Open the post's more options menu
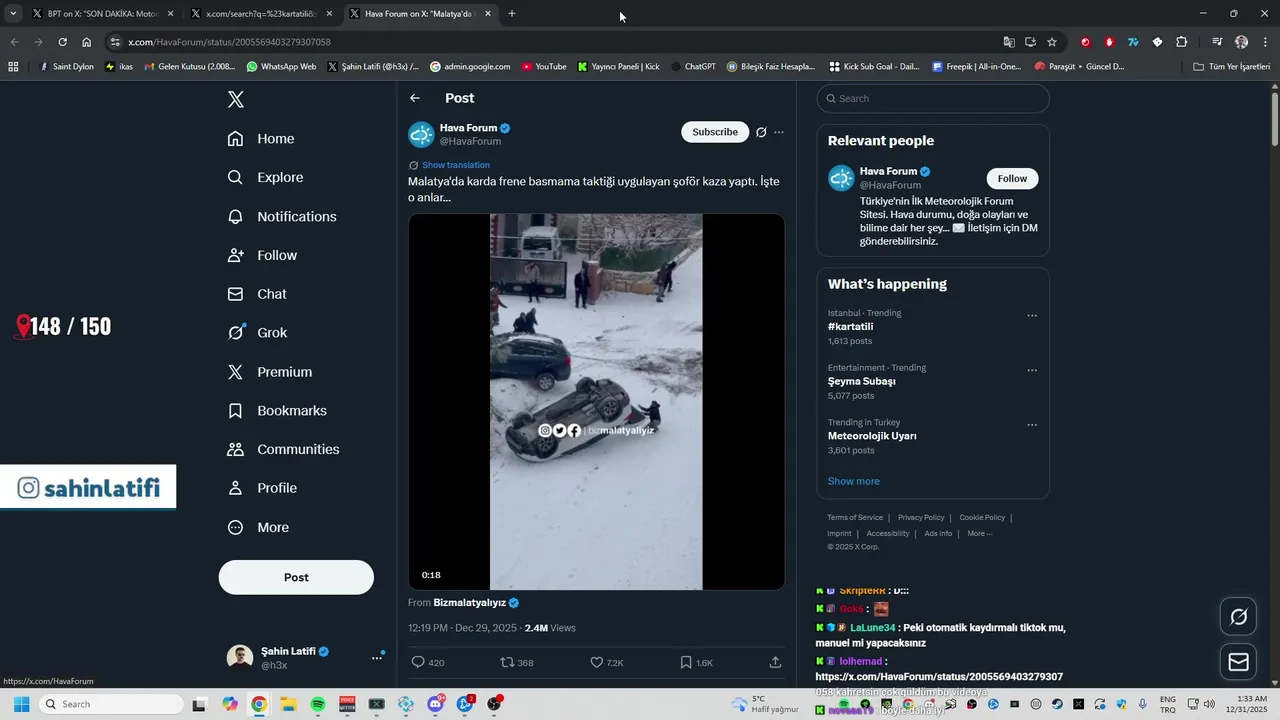1280x720 pixels. pos(779,132)
